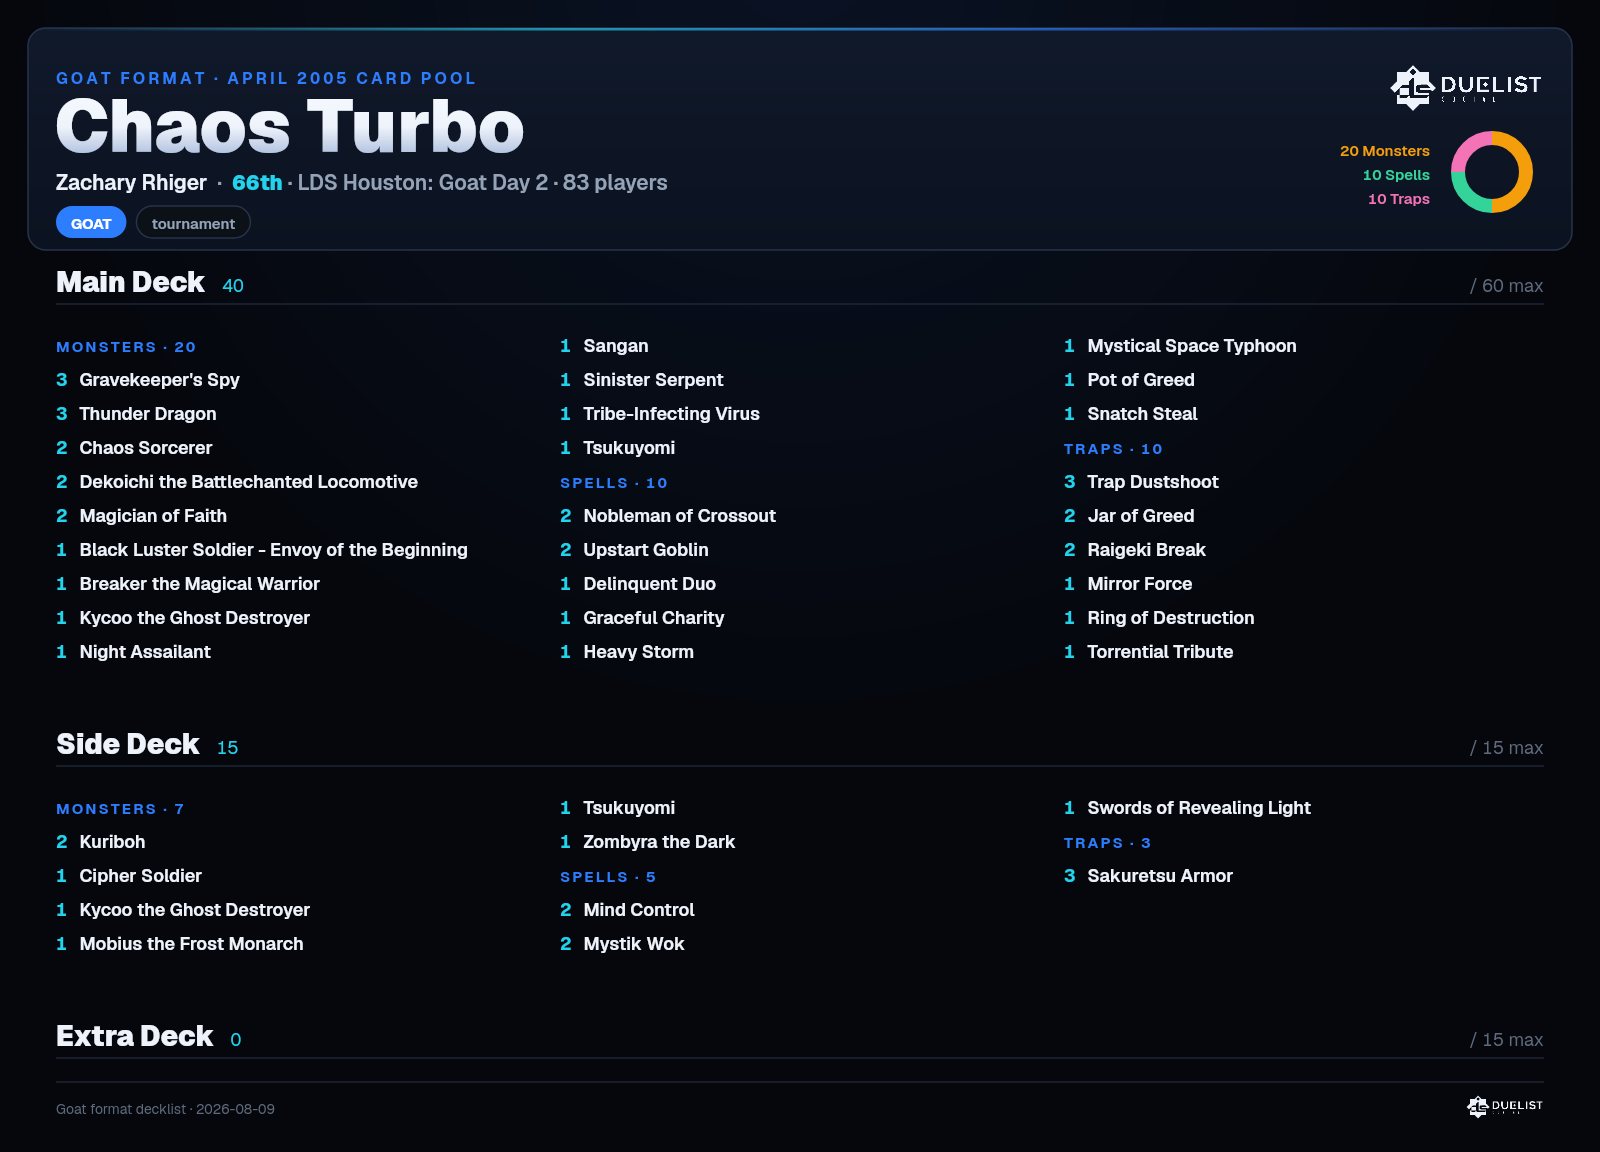The width and height of the screenshot is (1600, 1152).
Task: Open the Side Deck section heading
Action: point(128,744)
